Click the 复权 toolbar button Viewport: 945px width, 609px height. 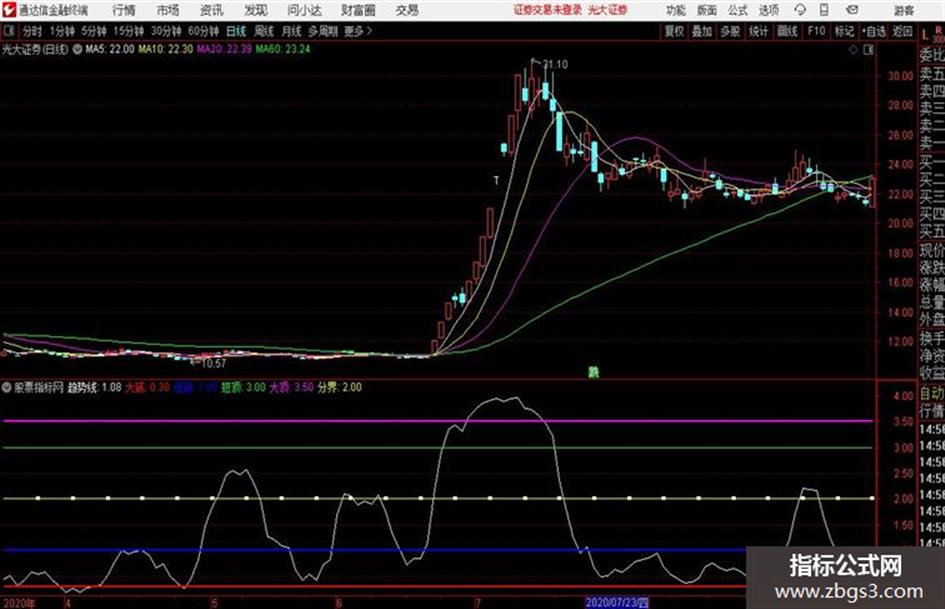click(674, 31)
